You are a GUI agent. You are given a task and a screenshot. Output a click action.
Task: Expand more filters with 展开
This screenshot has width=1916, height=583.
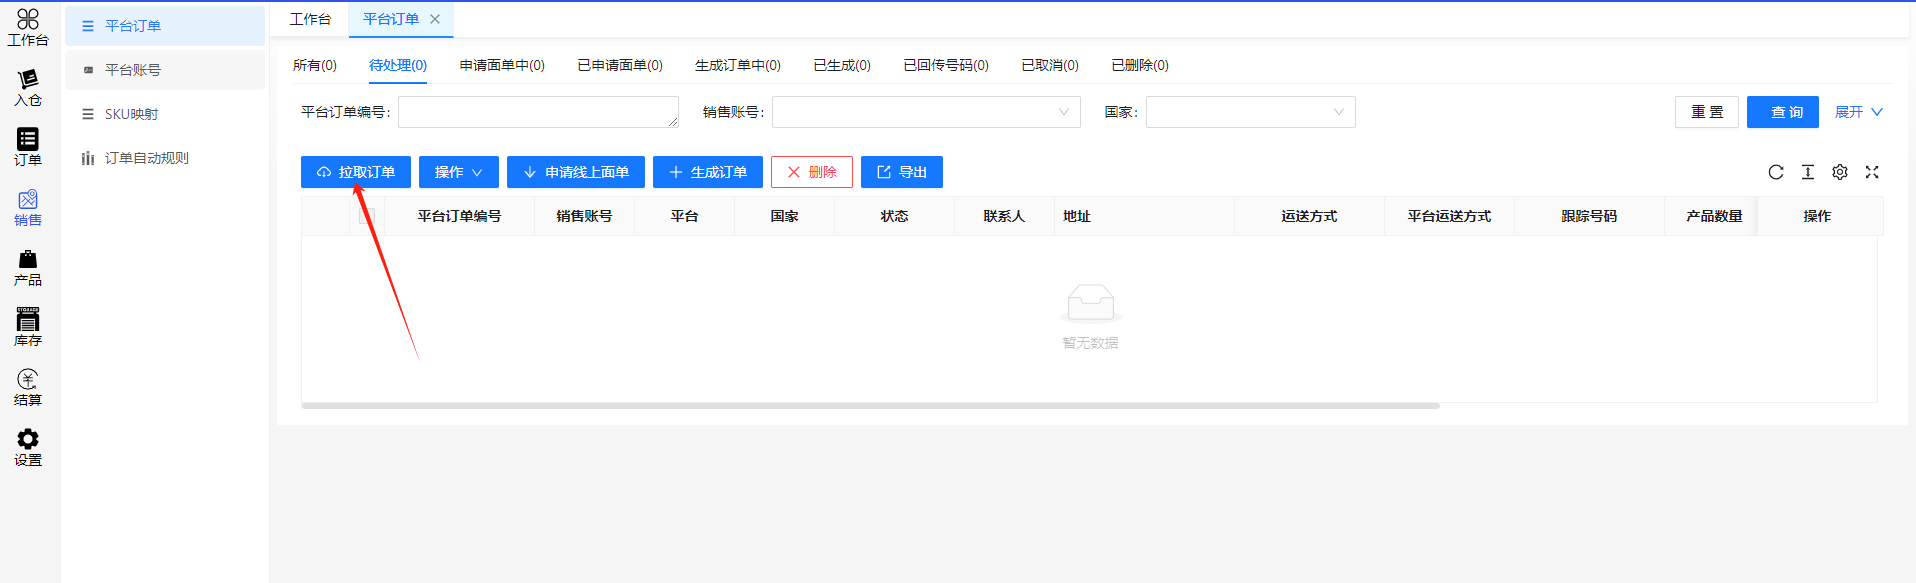1858,112
